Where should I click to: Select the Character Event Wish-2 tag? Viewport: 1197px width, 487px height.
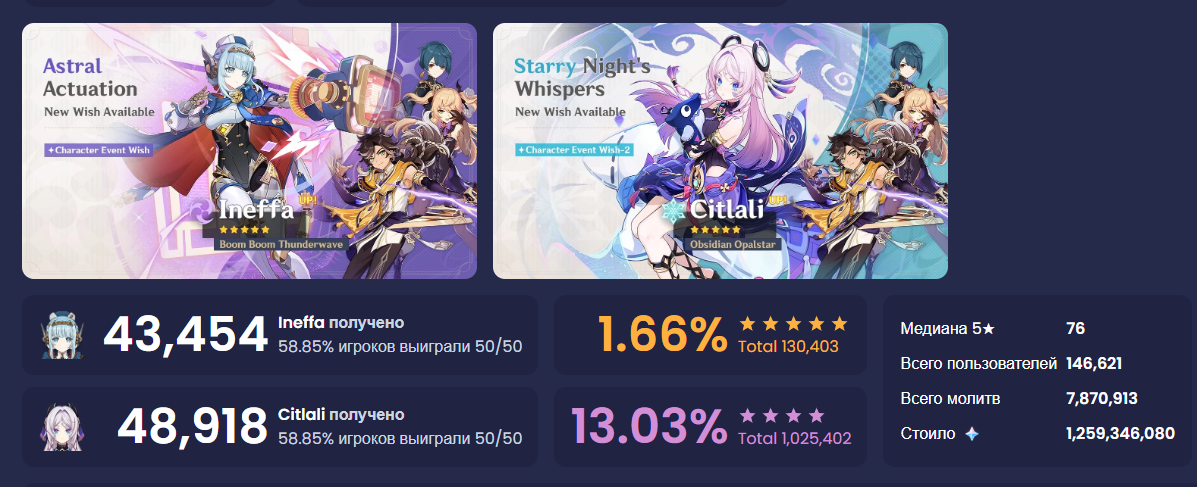pyautogui.click(x=572, y=150)
